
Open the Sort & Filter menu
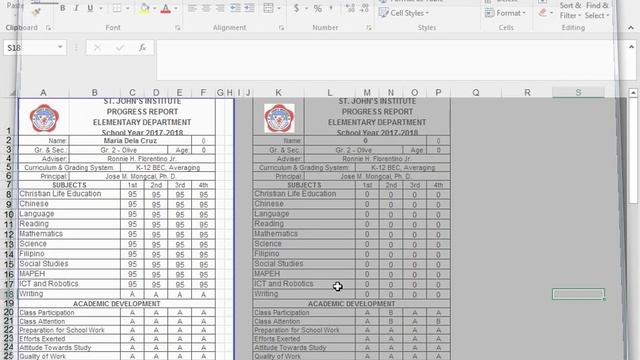click(570, 11)
